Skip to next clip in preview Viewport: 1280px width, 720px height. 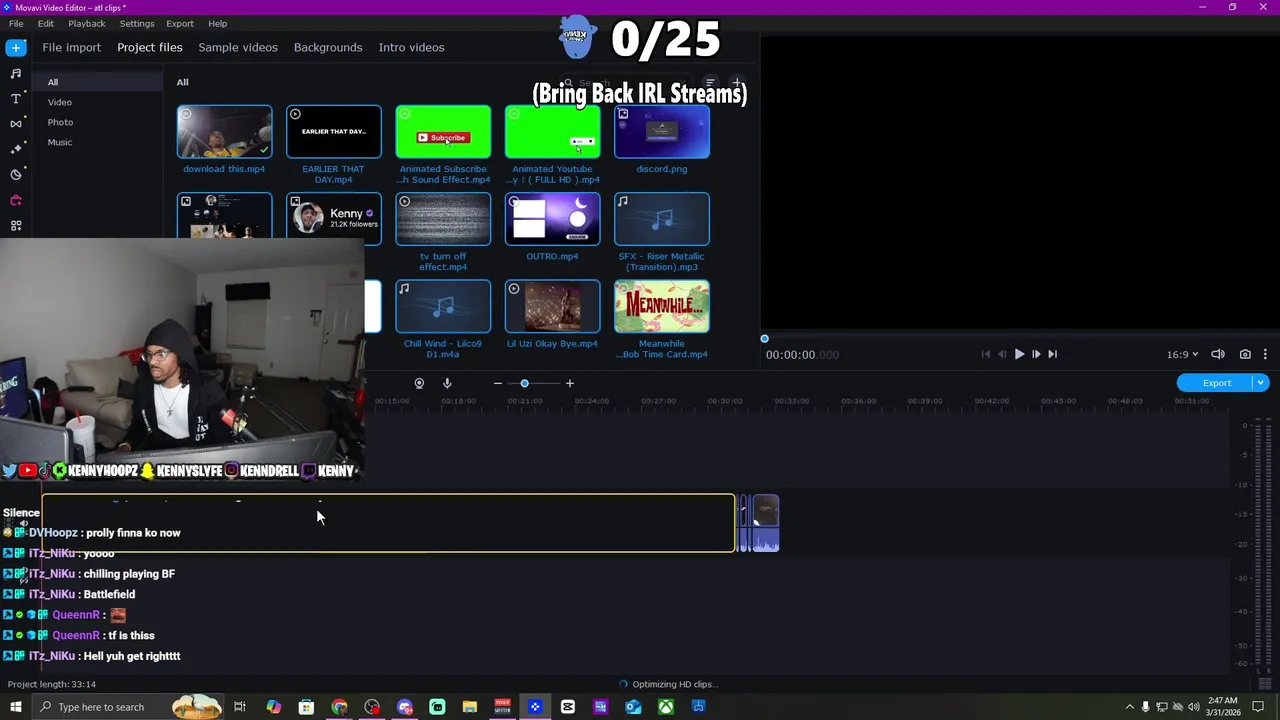[1052, 354]
